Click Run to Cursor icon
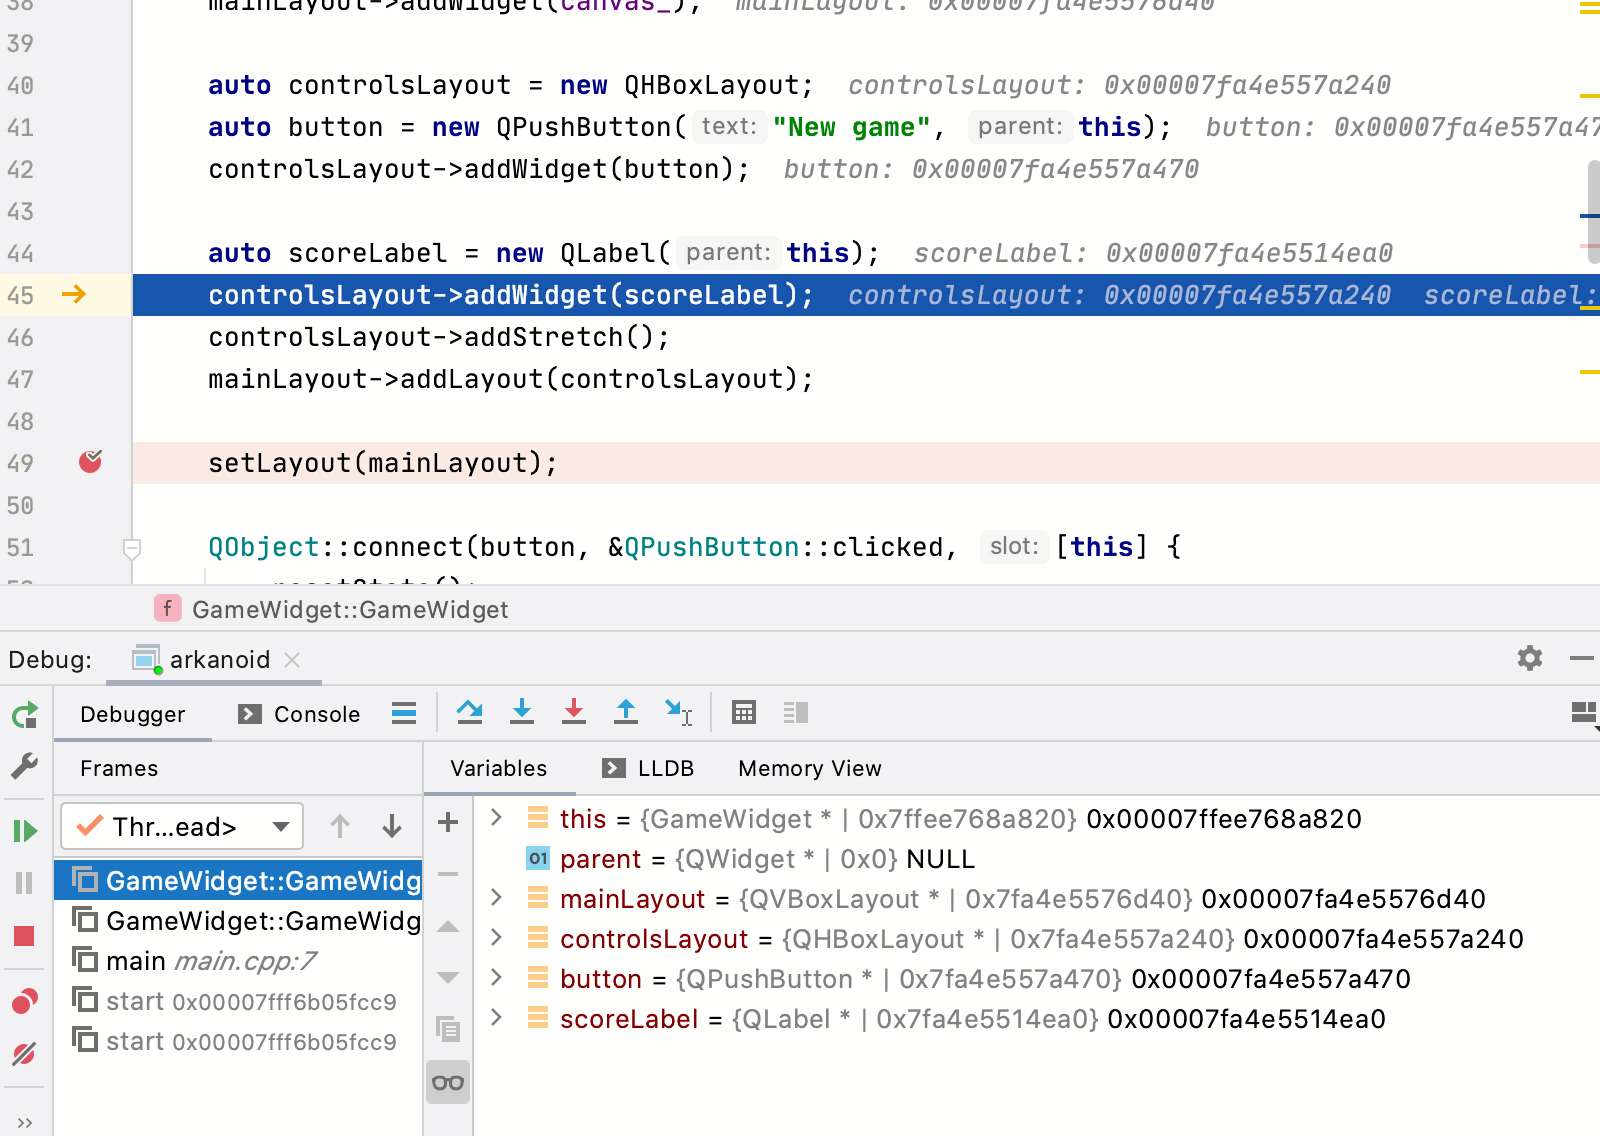1600x1136 pixels. tap(678, 712)
